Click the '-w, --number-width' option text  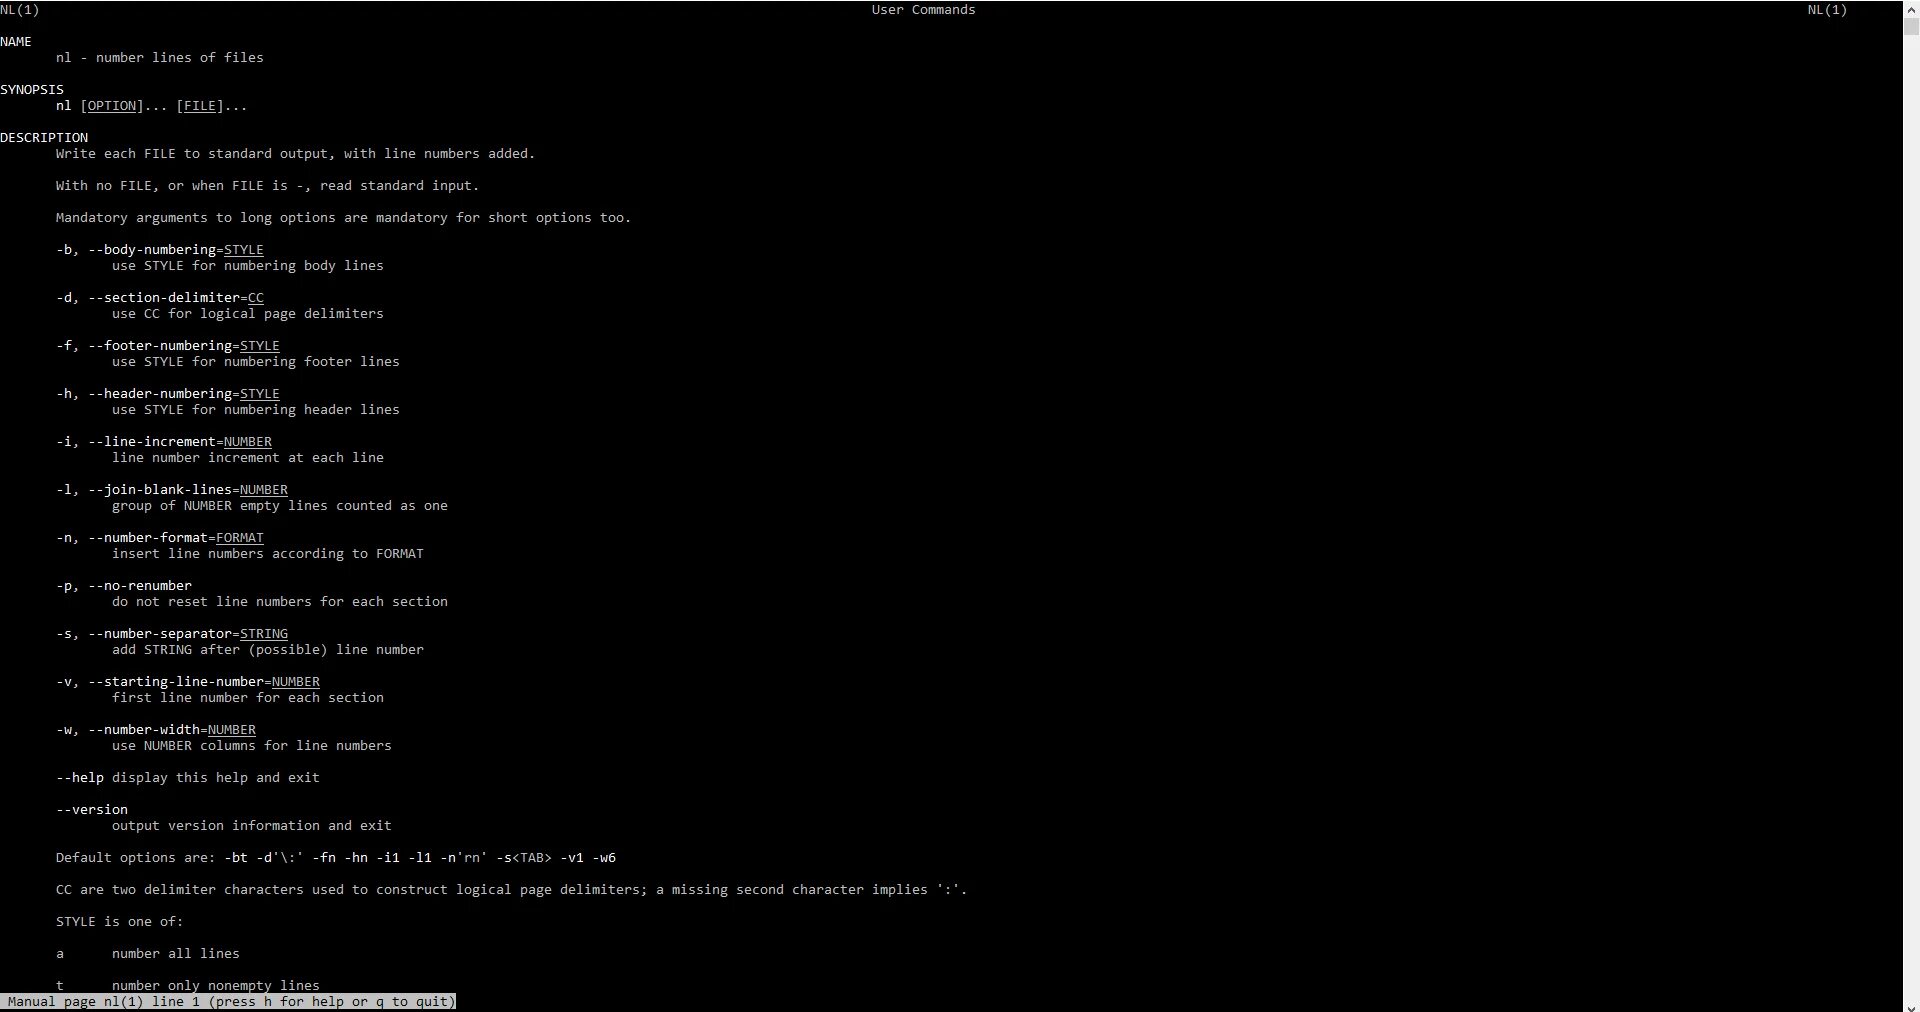[x=128, y=729]
